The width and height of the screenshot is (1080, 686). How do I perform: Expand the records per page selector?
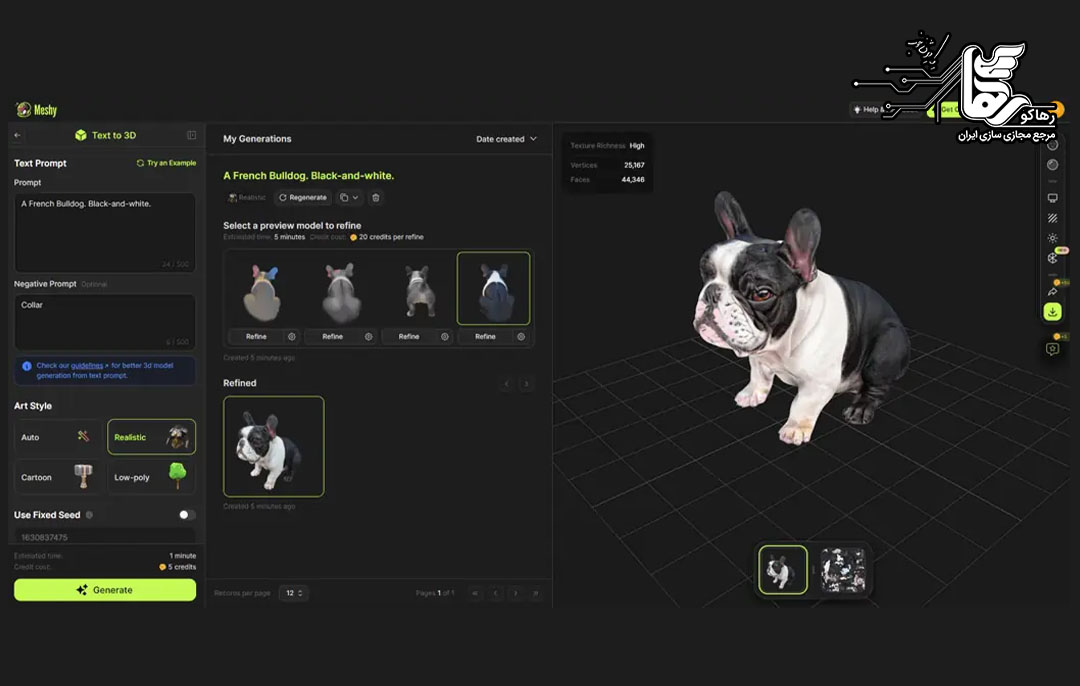click(x=293, y=593)
